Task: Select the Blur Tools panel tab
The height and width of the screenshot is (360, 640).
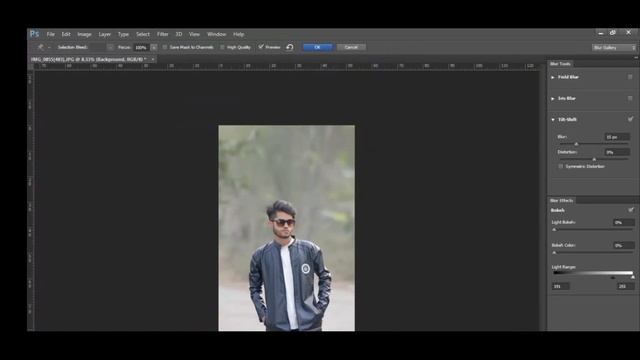Action: pyautogui.click(x=560, y=64)
